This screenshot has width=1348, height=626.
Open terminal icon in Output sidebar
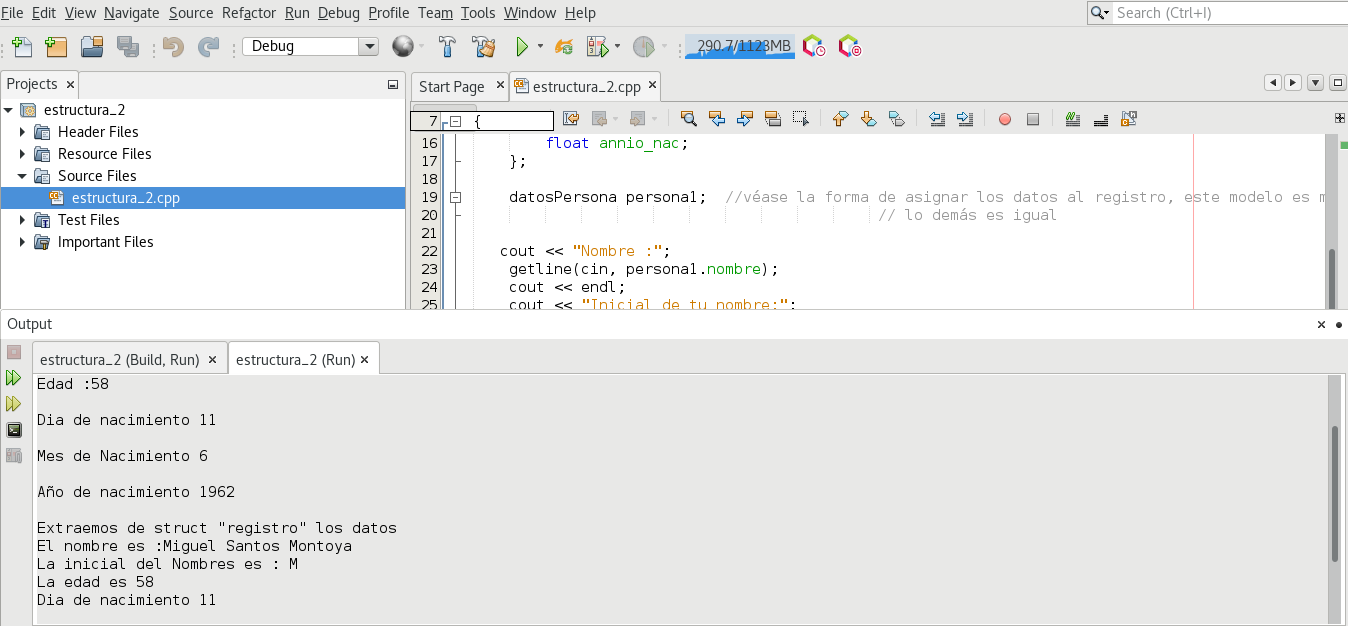coord(13,430)
